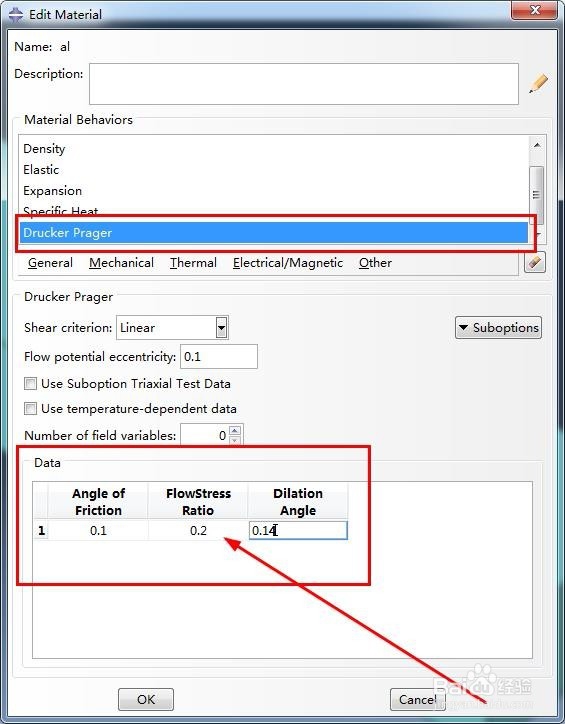Select row 1 header in data table
The height and width of the screenshot is (724, 565).
(x=41, y=531)
